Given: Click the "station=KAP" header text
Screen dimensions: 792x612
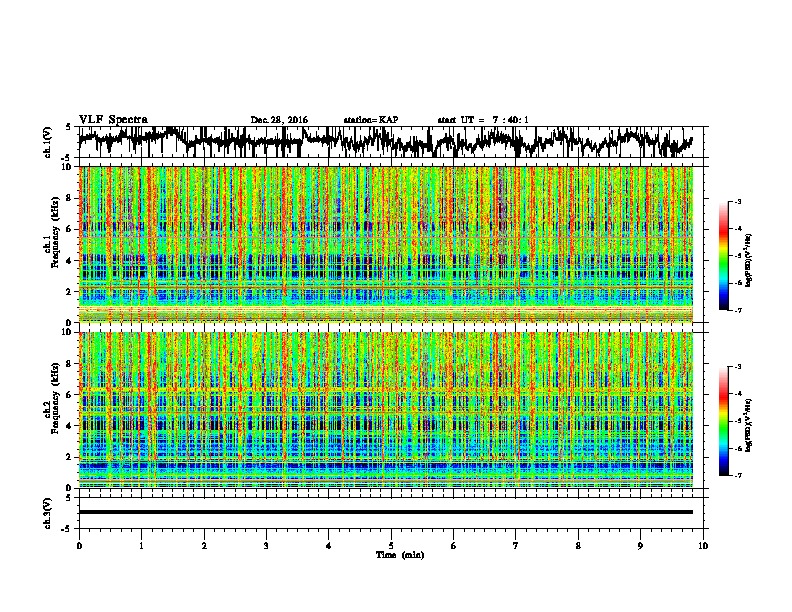Looking at the screenshot, I should coord(371,120).
